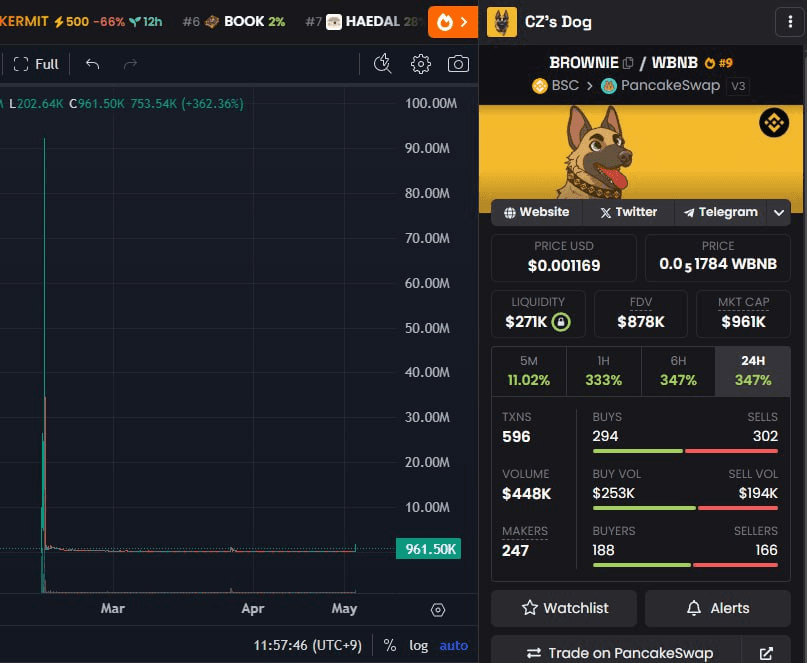Click the MAKERS 247 value
This screenshot has width=807, height=663.
(x=515, y=551)
